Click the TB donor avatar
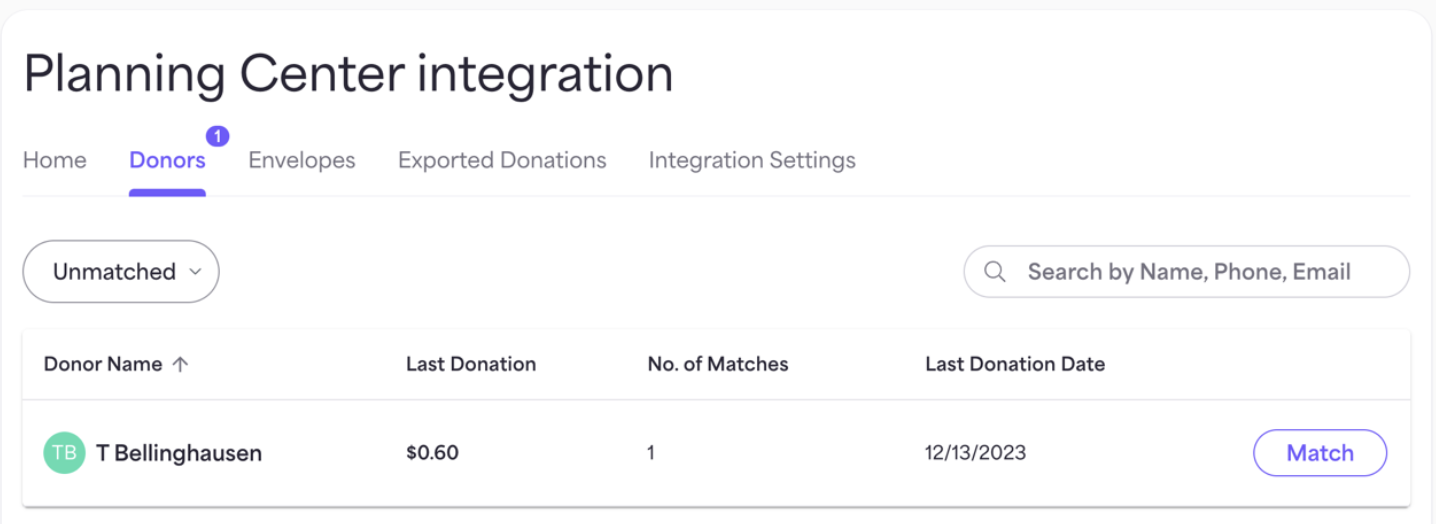 (x=64, y=453)
